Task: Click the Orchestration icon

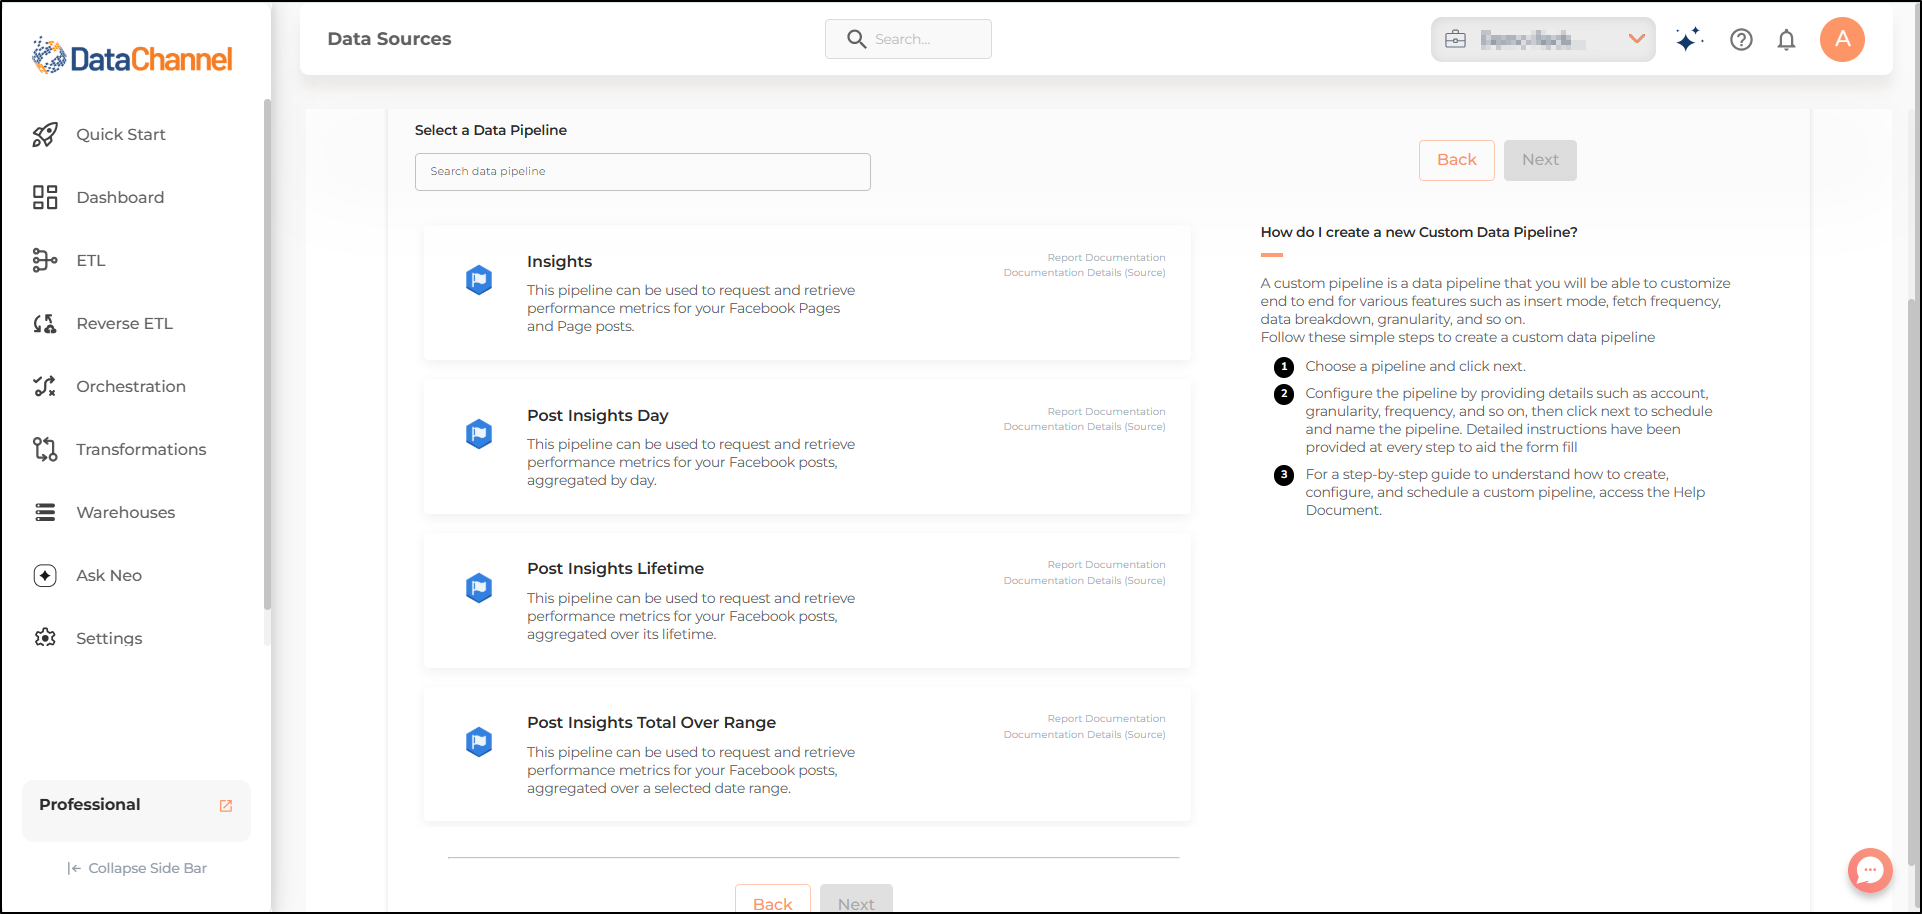Action: coord(45,386)
